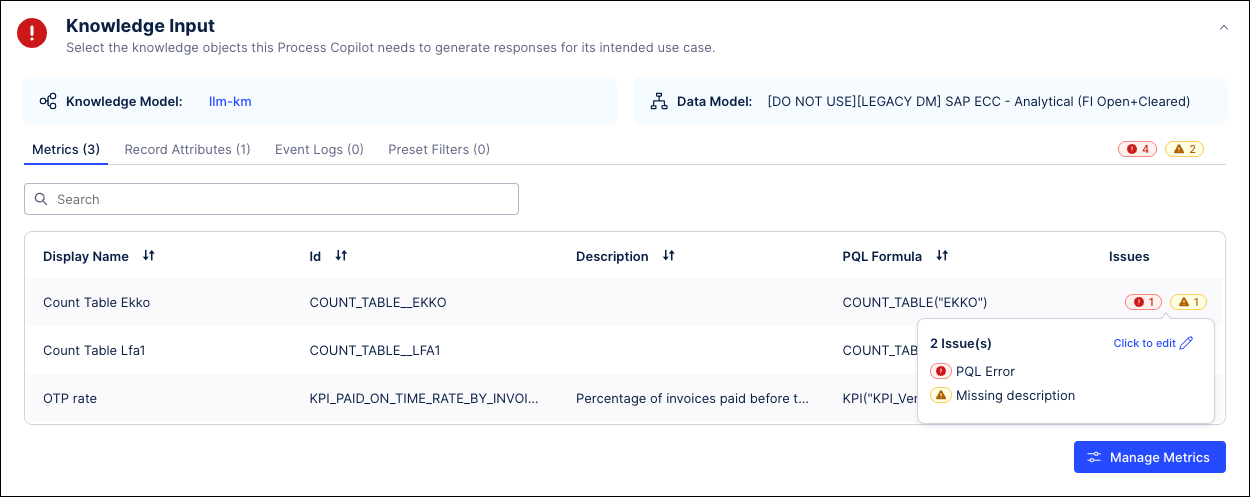Click the error badge on Count Table Ekko row
Image resolution: width=1250 pixels, height=497 pixels.
click(x=1143, y=302)
